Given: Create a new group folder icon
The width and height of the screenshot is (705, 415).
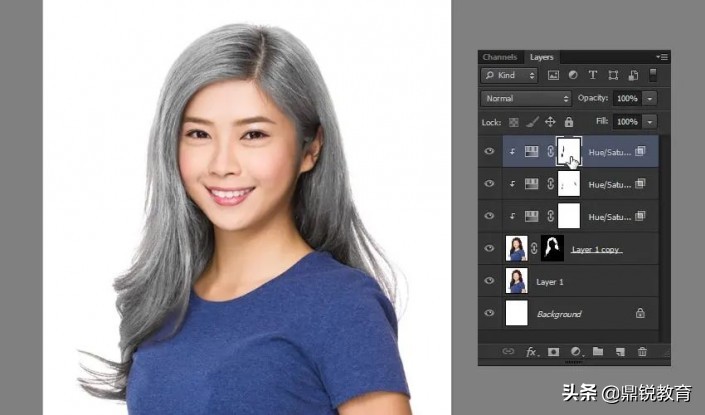Looking at the screenshot, I should 598,351.
